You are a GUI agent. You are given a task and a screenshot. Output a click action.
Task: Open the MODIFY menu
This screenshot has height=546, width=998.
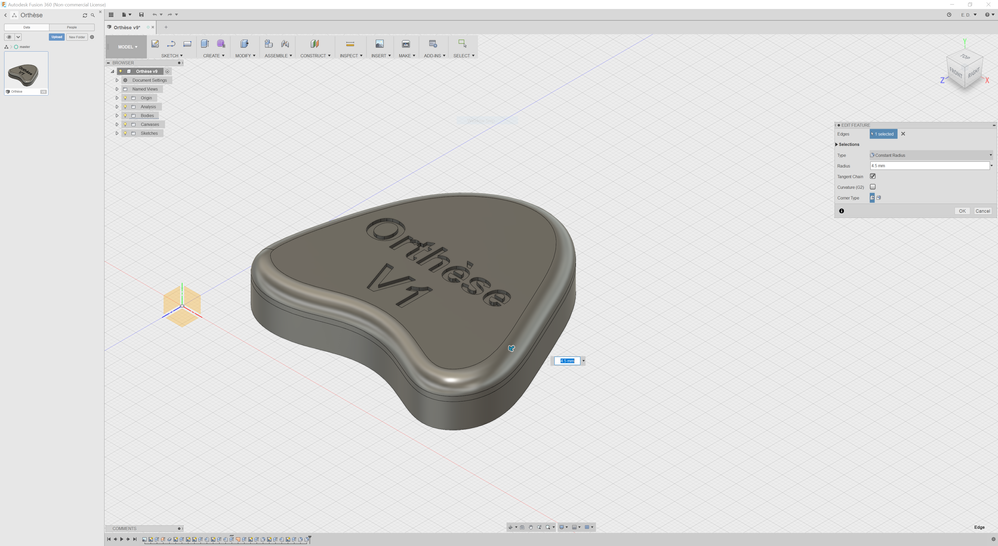(x=245, y=55)
